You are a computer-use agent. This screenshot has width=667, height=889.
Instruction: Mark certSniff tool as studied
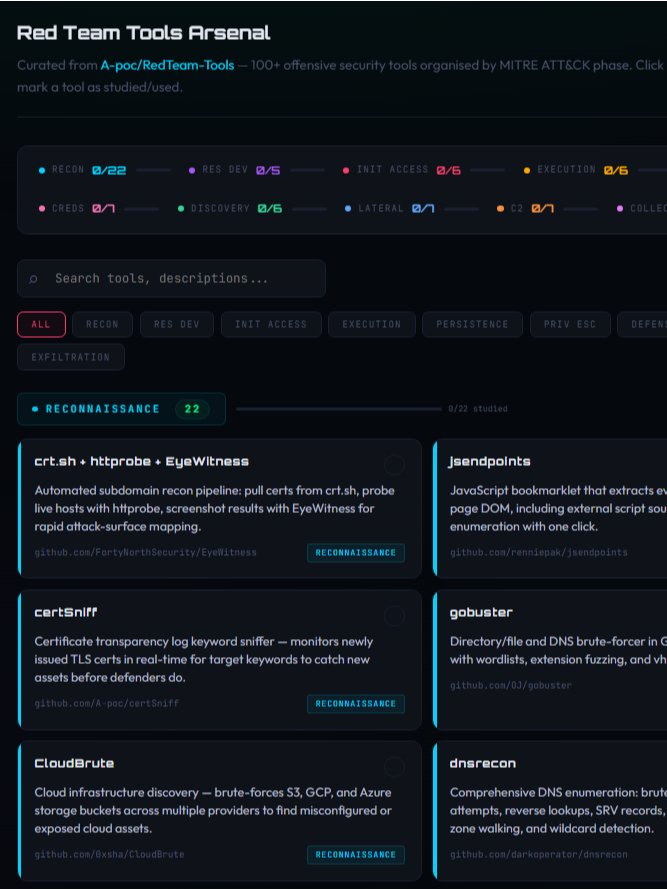[394, 615]
